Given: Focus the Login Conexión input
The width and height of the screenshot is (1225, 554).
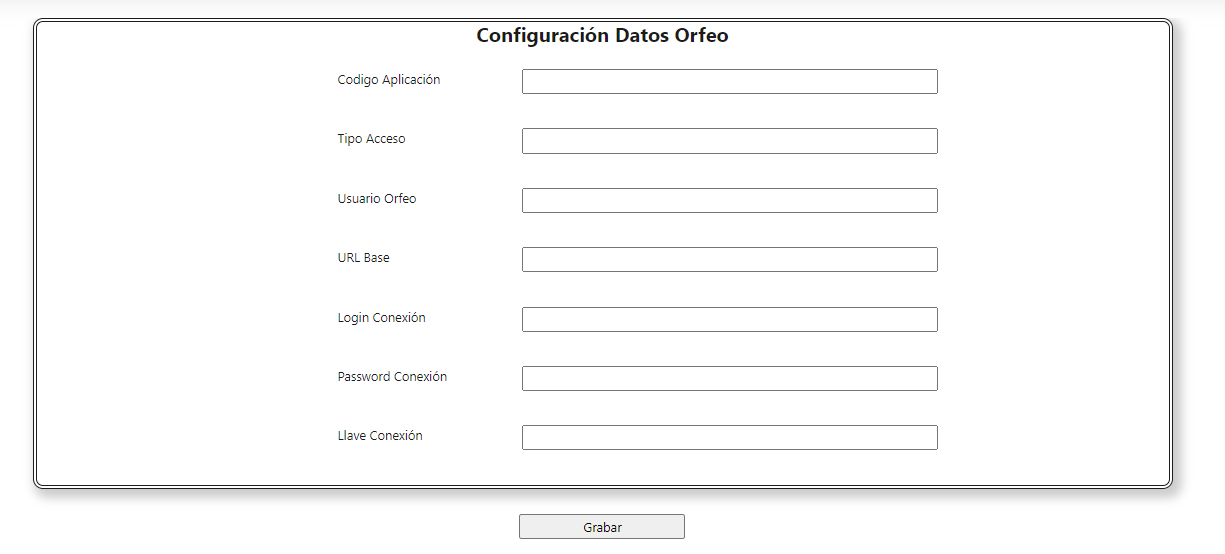Looking at the screenshot, I should [729, 320].
